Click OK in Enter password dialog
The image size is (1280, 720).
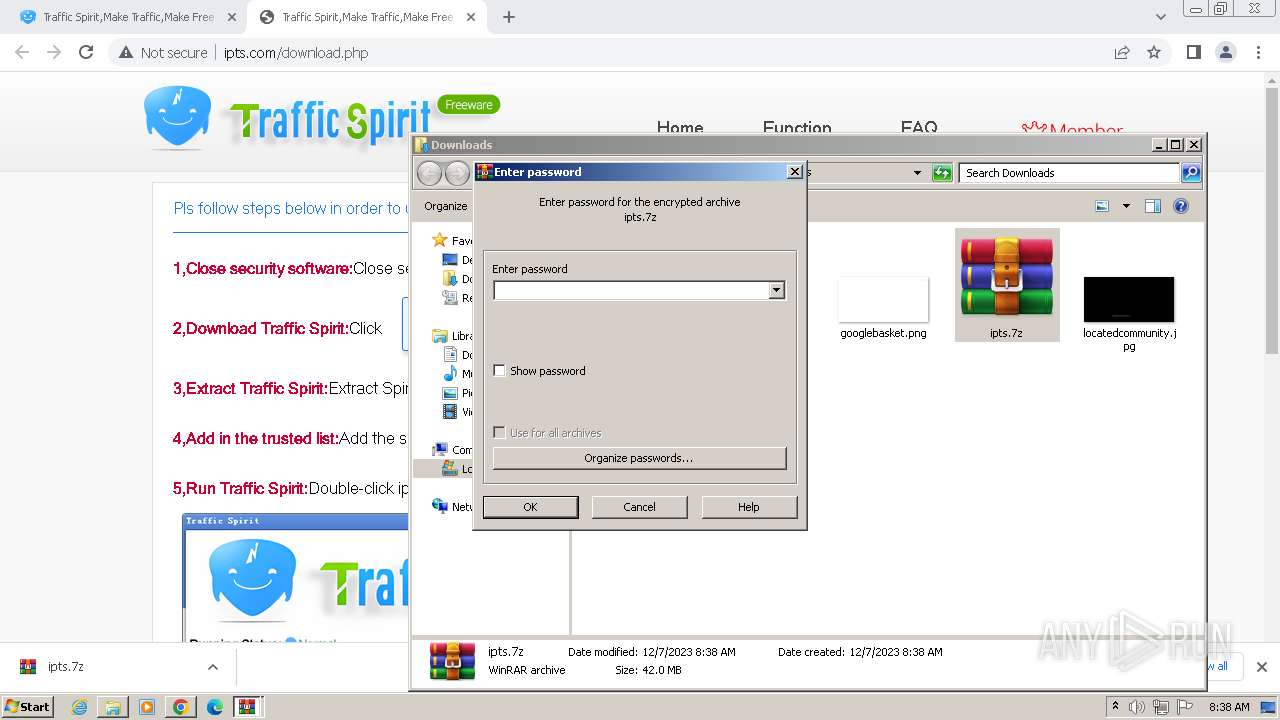530,507
